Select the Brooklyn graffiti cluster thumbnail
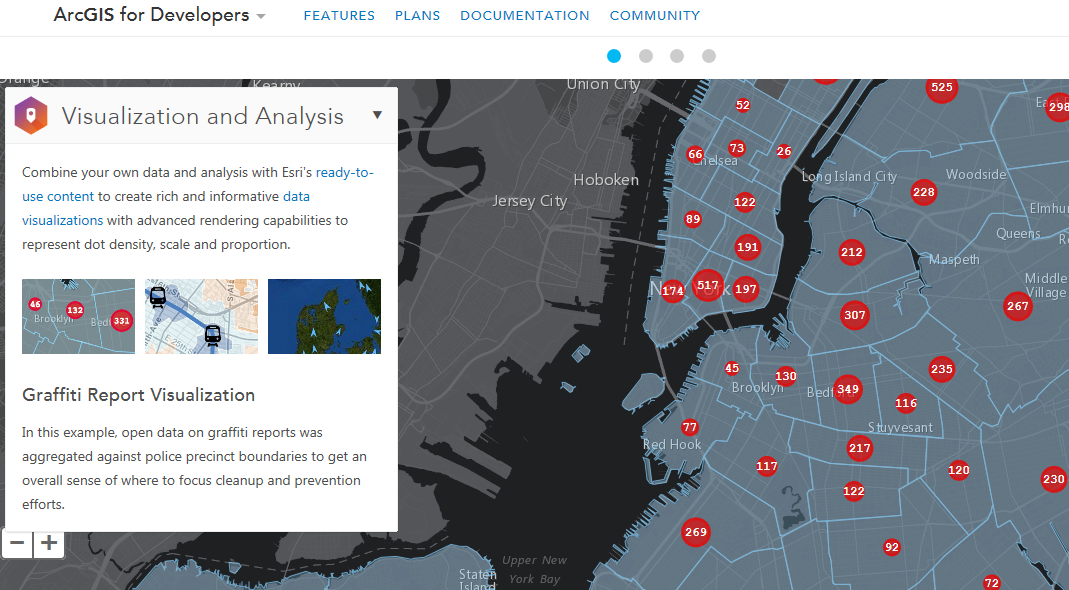 click(78, 316)
